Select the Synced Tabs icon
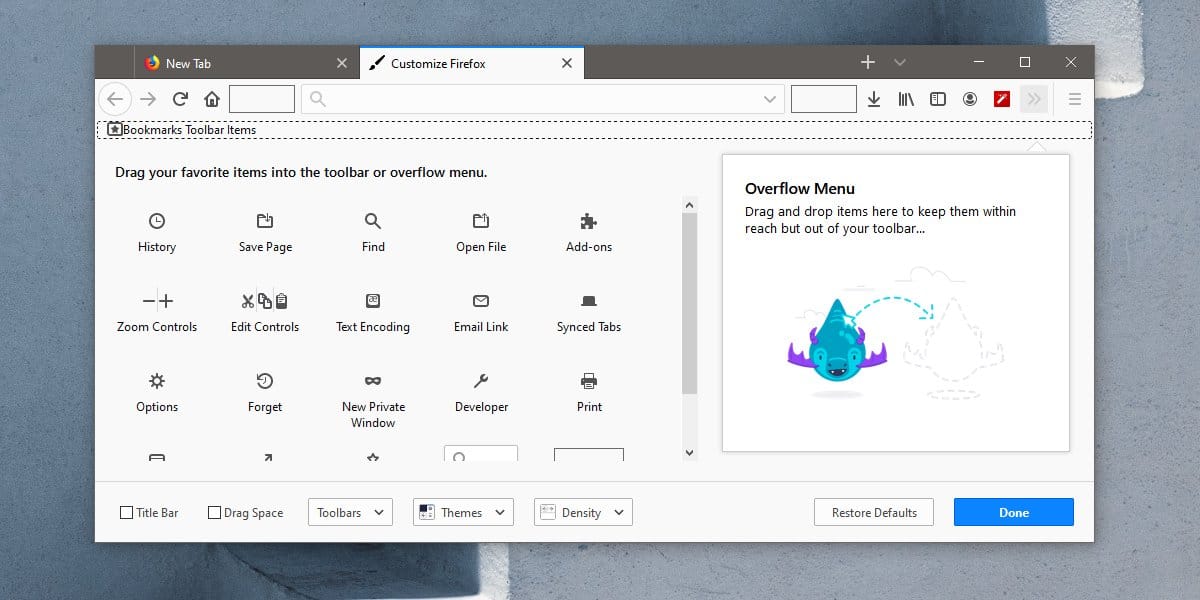Screen dimensions: 1200x600 (589, 301)
